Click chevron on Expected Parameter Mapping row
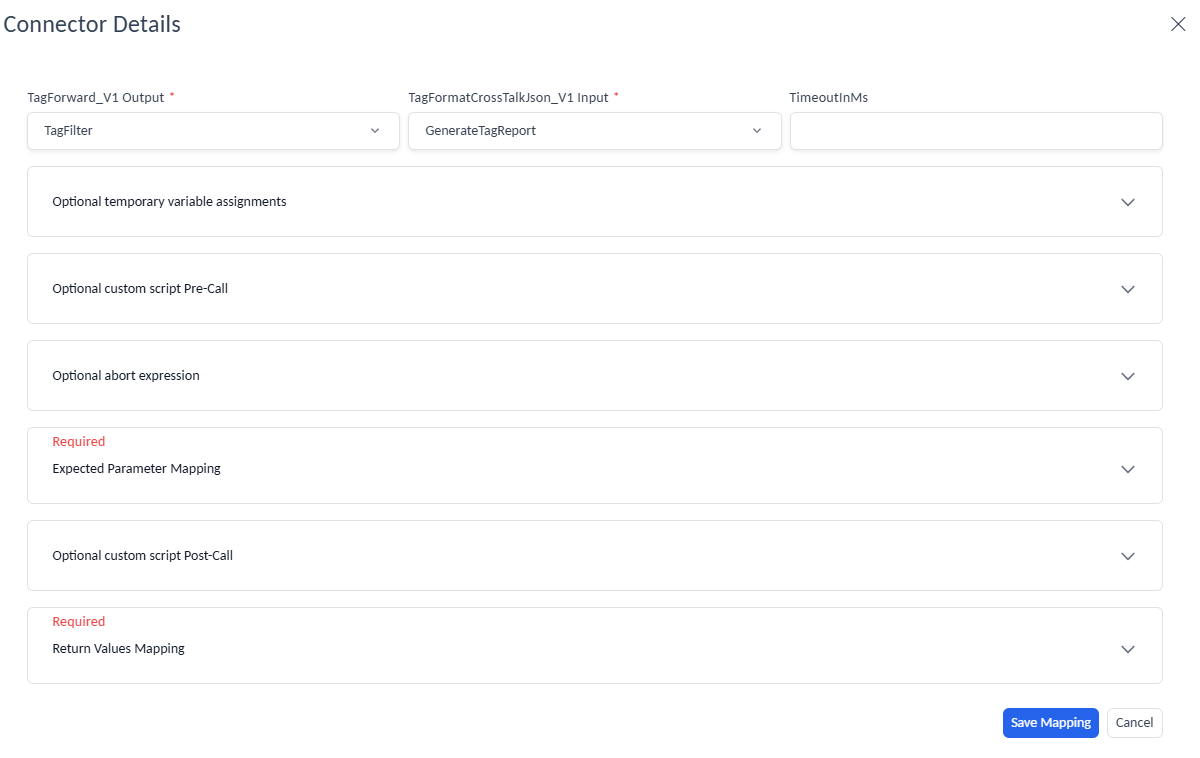This screenshot has height=758, width=1200. click(x=1128, y=469)
